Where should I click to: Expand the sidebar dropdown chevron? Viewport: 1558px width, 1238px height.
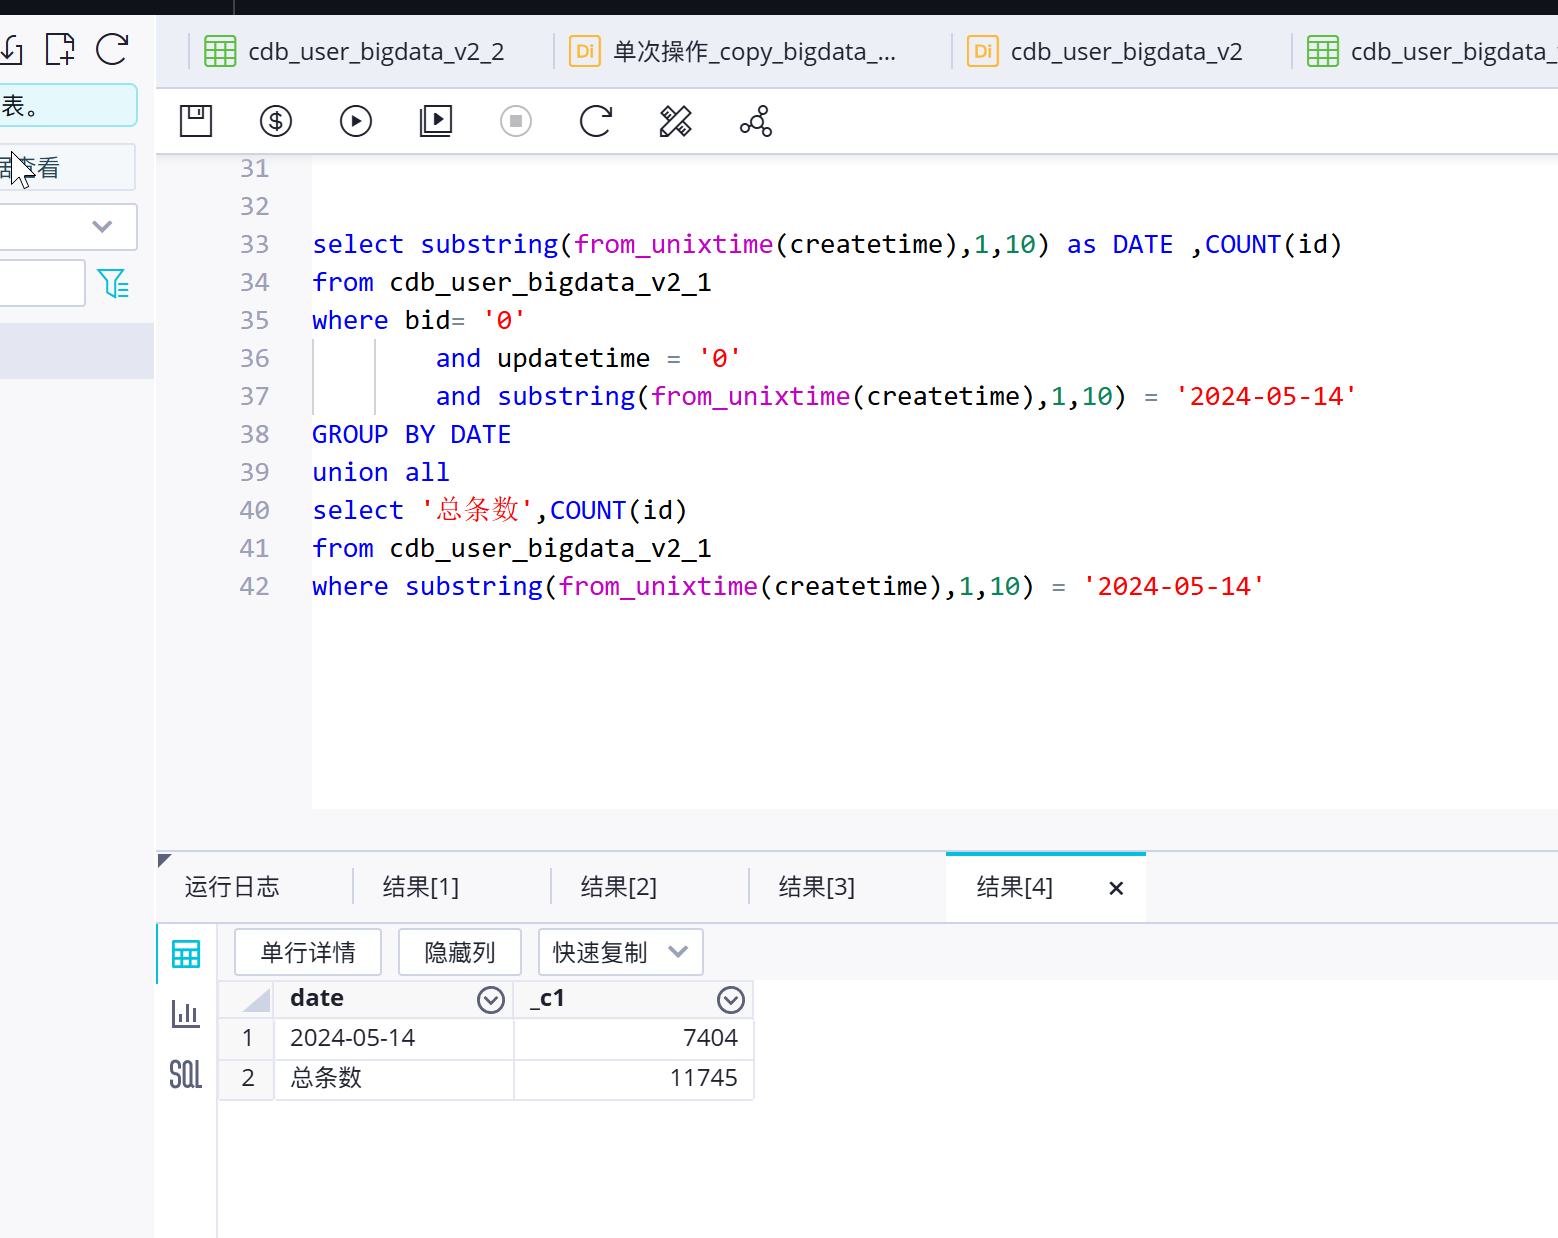pos(102,226)
